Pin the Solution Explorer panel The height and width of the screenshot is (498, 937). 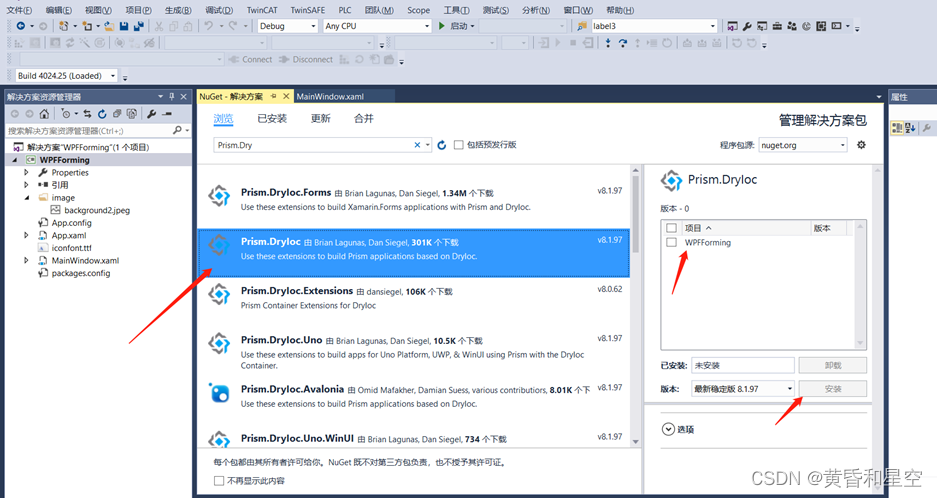point(172,96)
